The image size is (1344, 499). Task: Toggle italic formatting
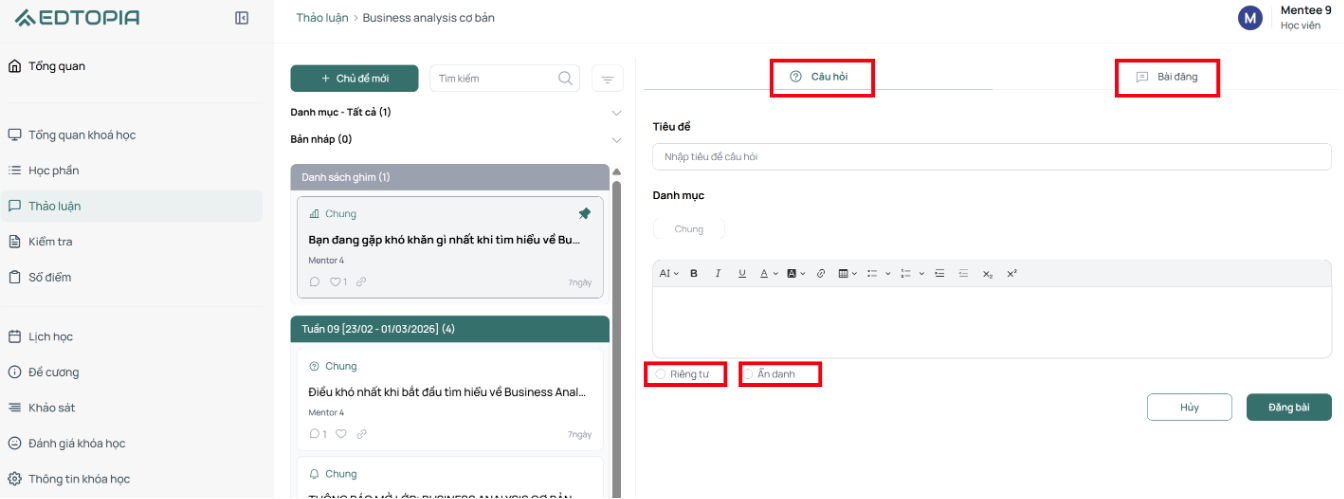[x=717, y=273]
